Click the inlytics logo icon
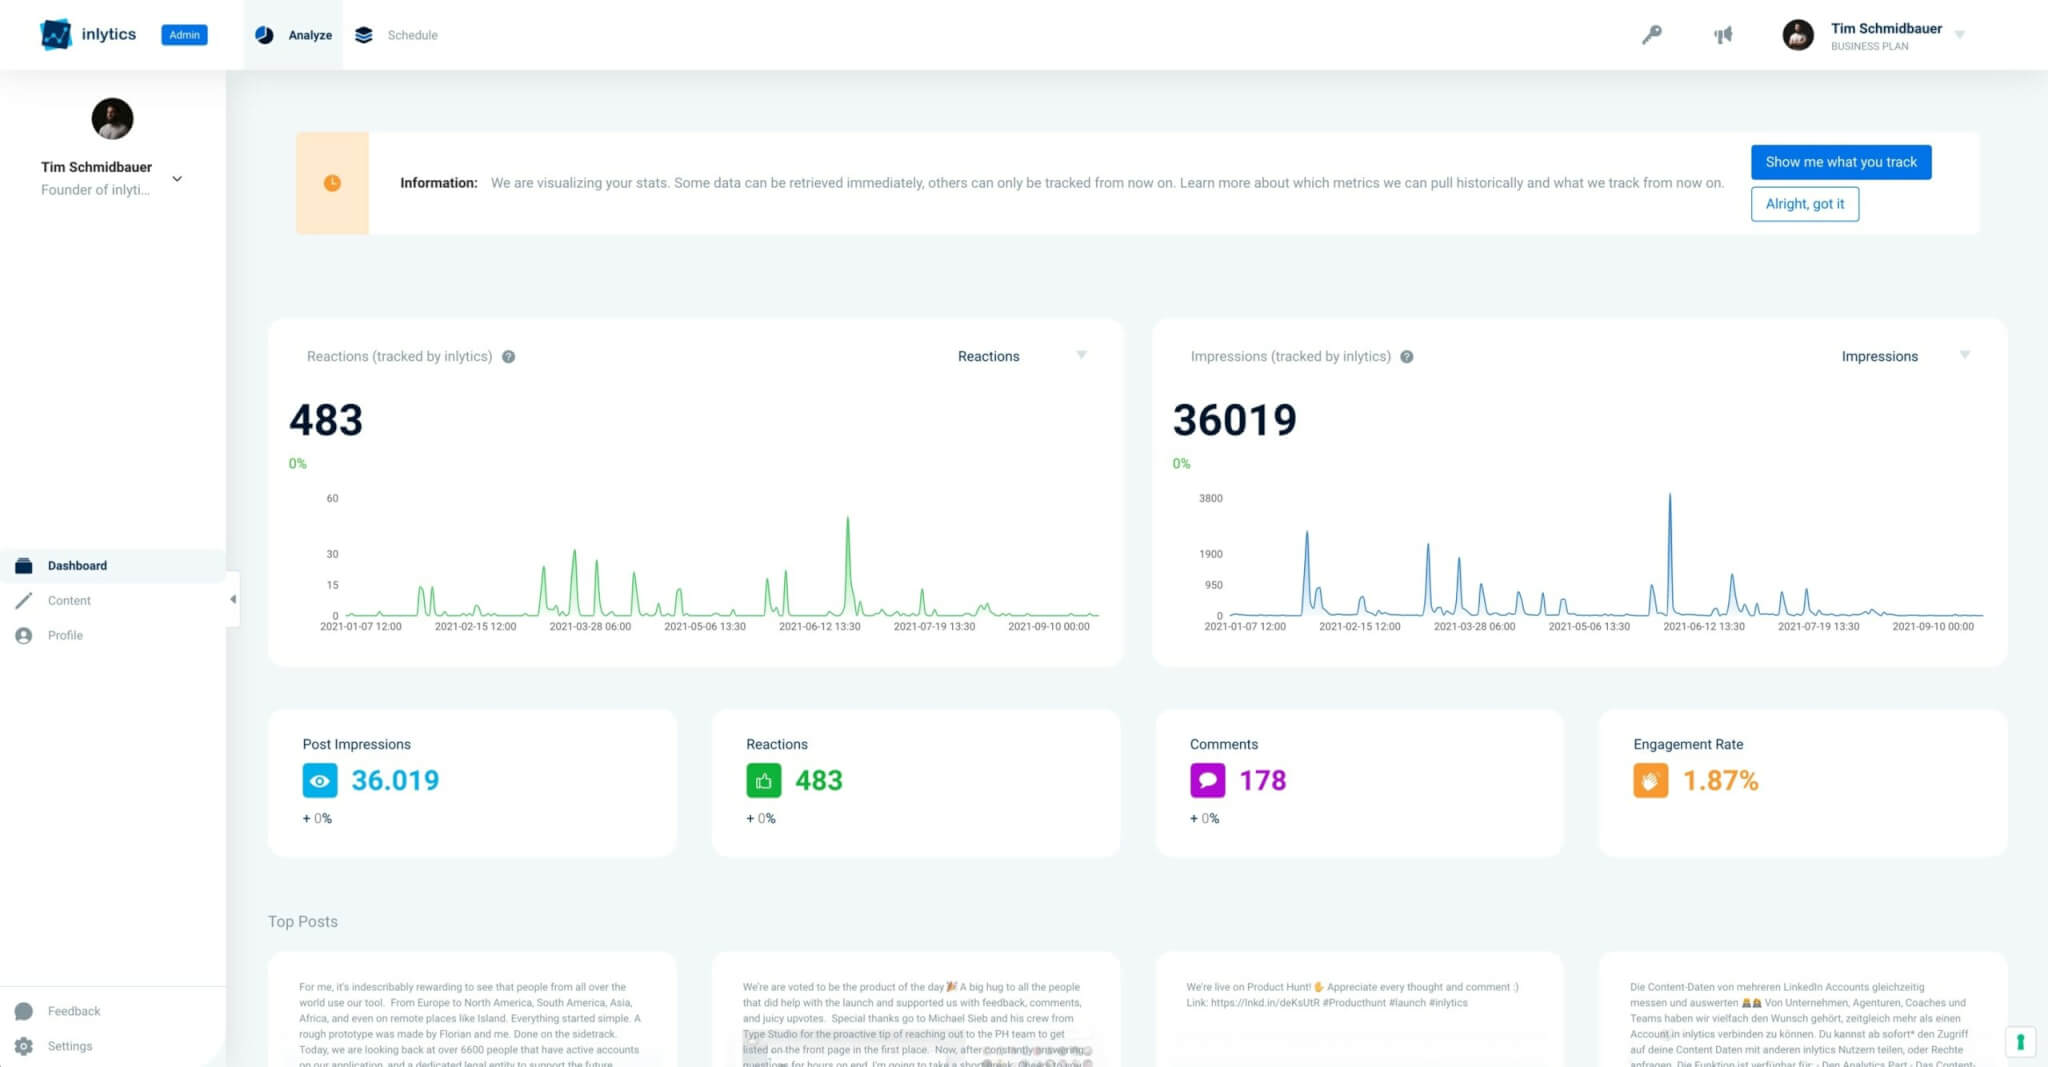This screenshot has height=1067, width=2048. pos(56,34)
